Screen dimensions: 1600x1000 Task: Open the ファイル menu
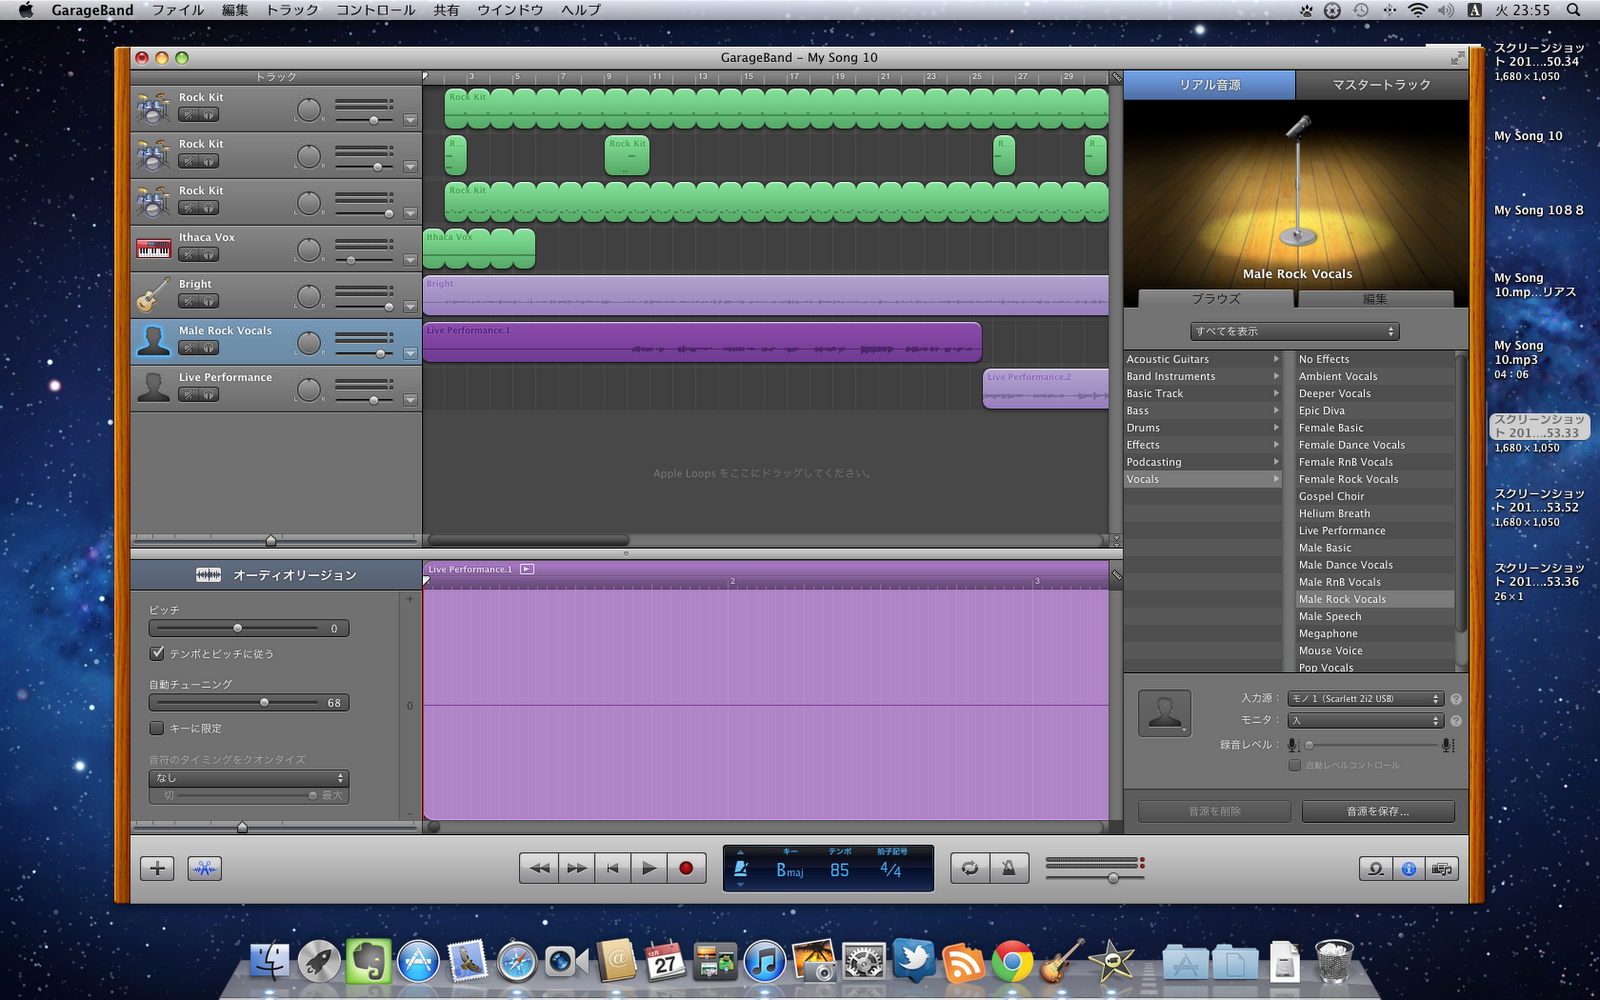[x=178, y=10]
